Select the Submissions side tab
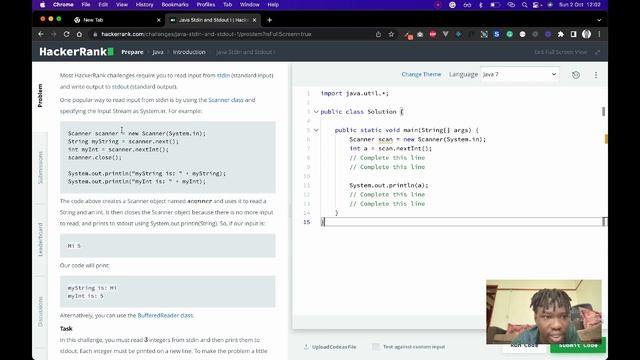 coord(40,167)
